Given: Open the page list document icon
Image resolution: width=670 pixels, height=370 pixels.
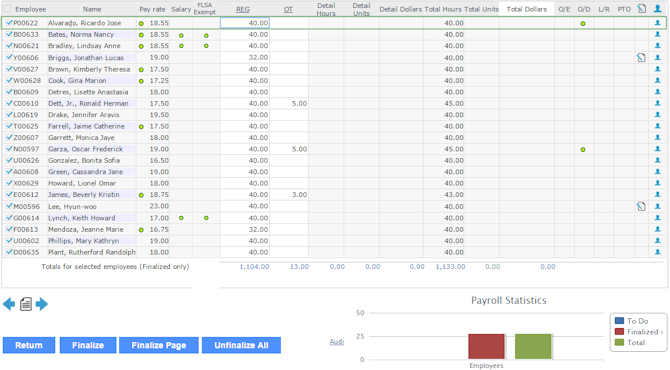Looking at the screenshot, I should click(26, 304).
